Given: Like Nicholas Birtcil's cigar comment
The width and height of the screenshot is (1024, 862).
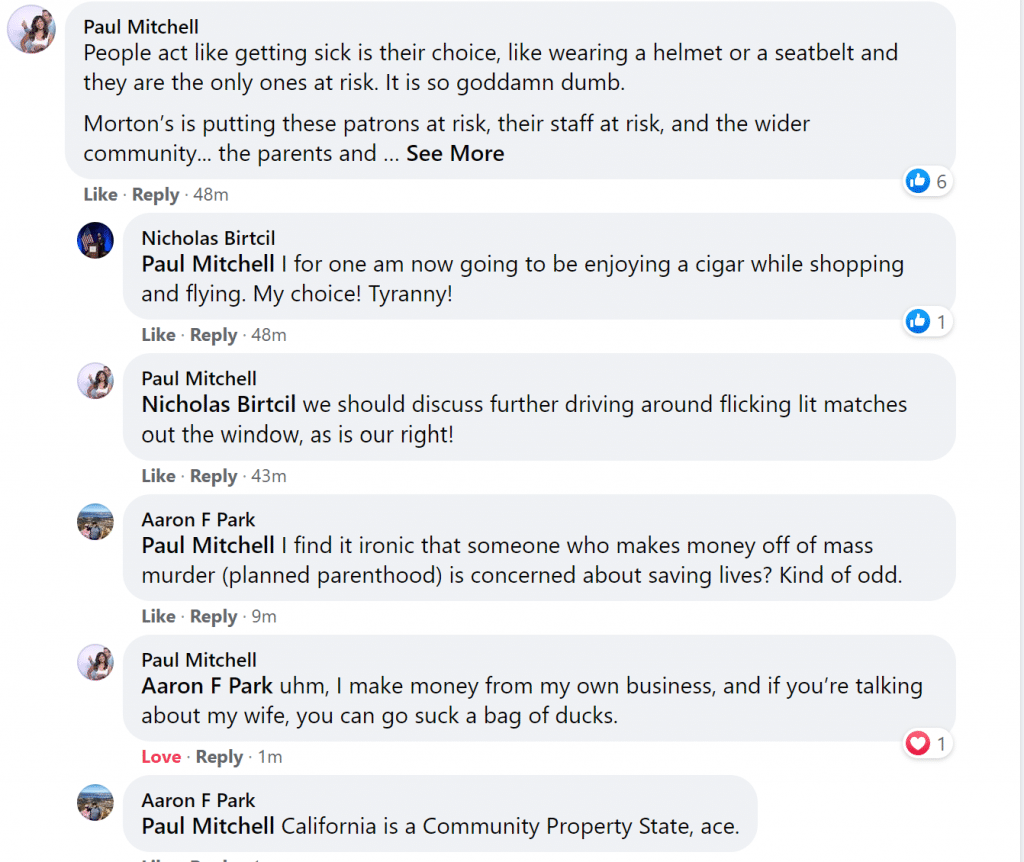Looking at the screenshot, I should point(158,335).
